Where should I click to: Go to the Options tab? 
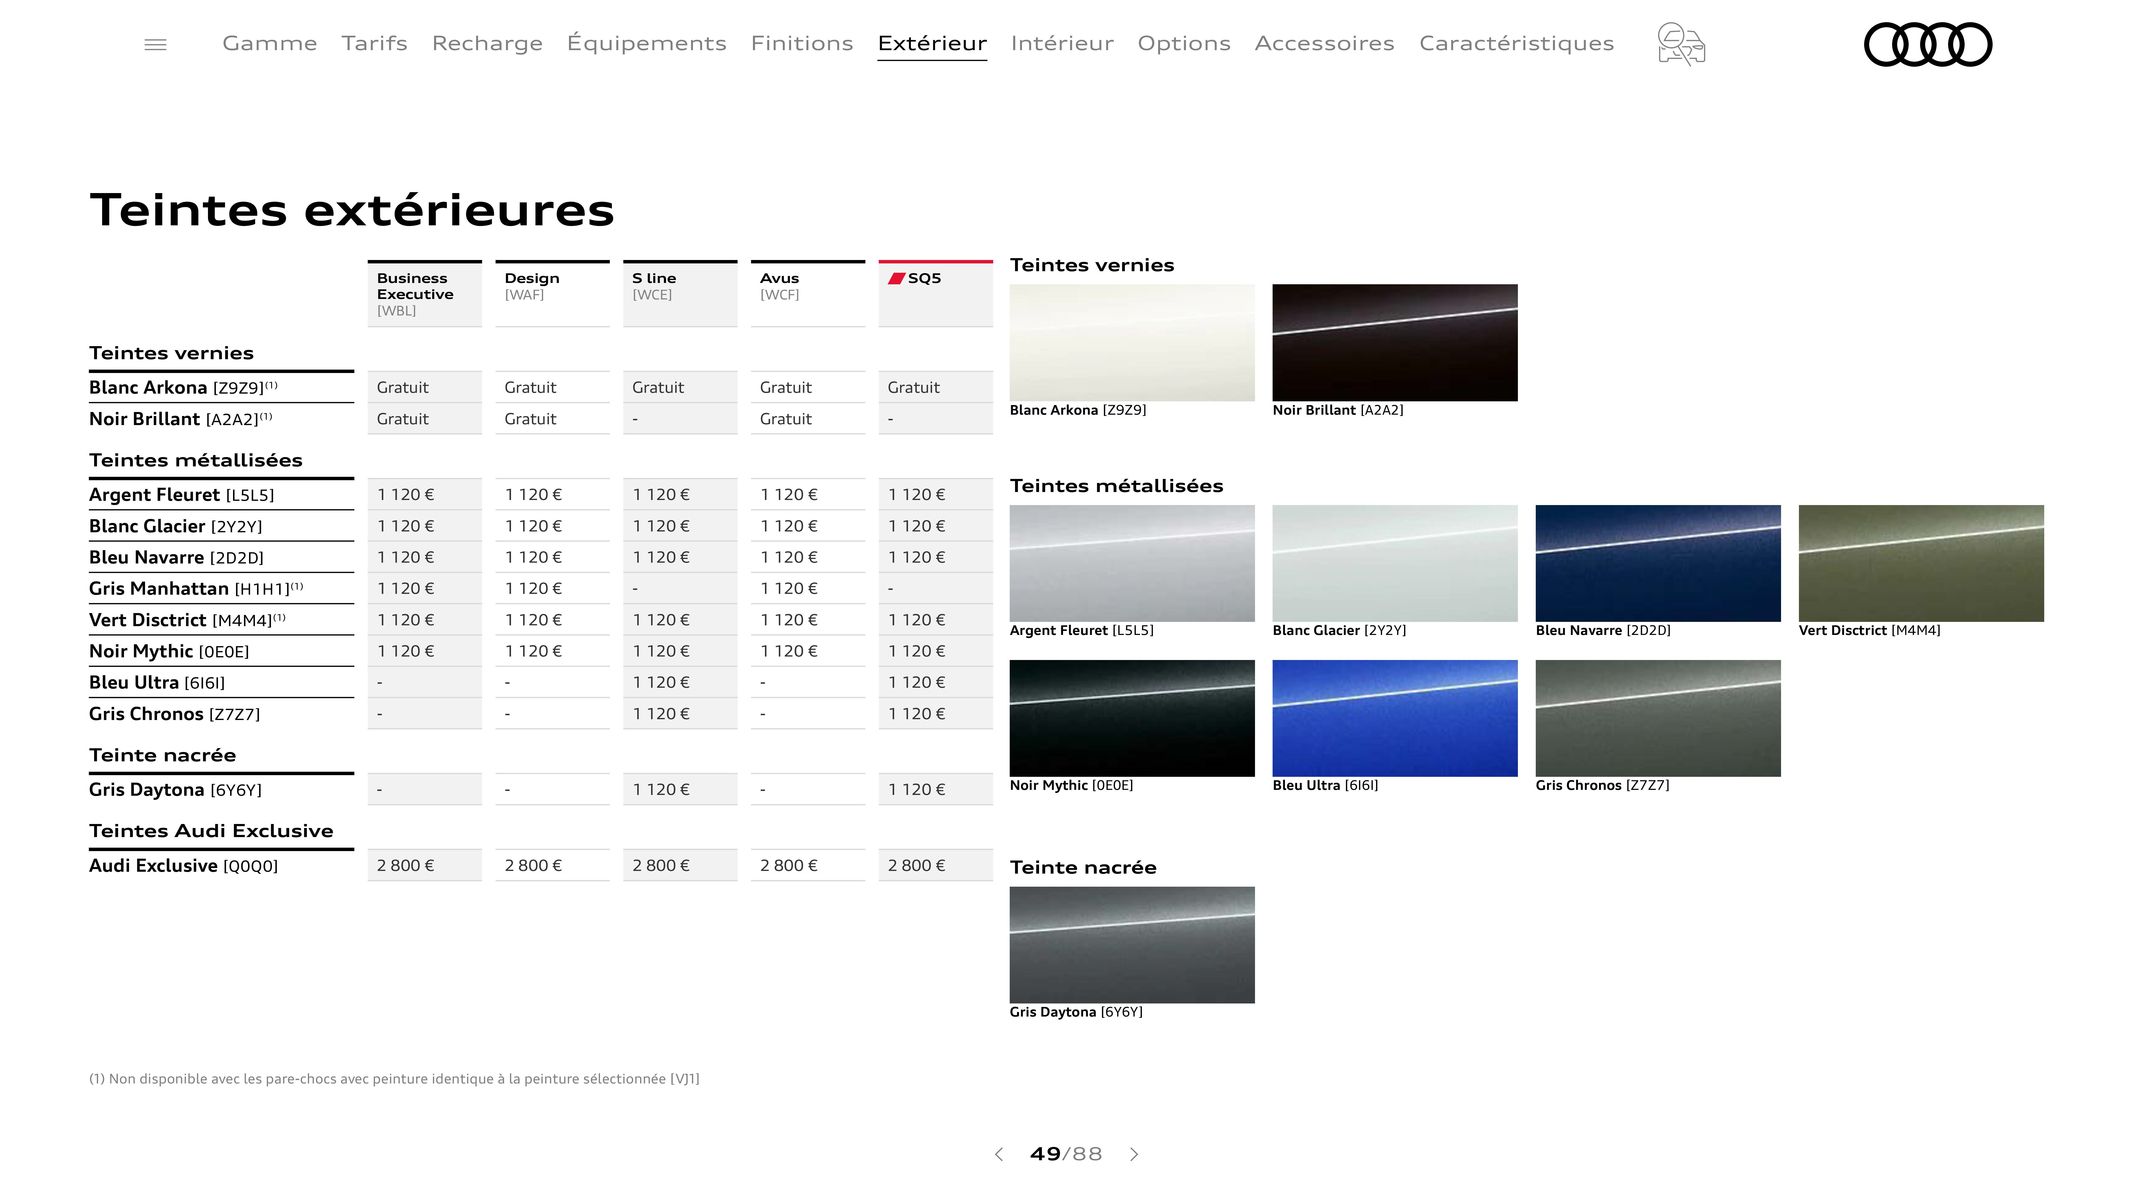click(x=1184, y=43)
